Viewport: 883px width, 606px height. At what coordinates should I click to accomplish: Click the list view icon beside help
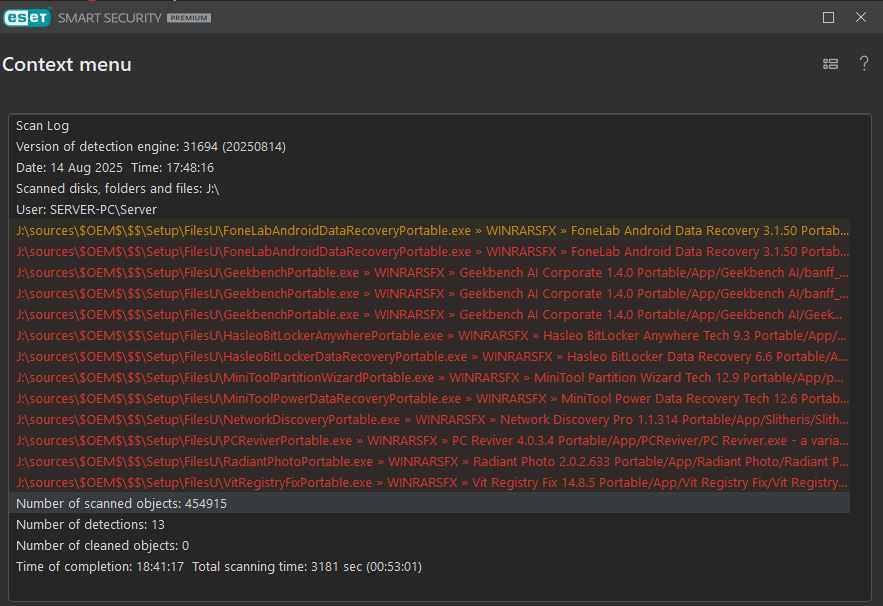(x=830, y=64)
